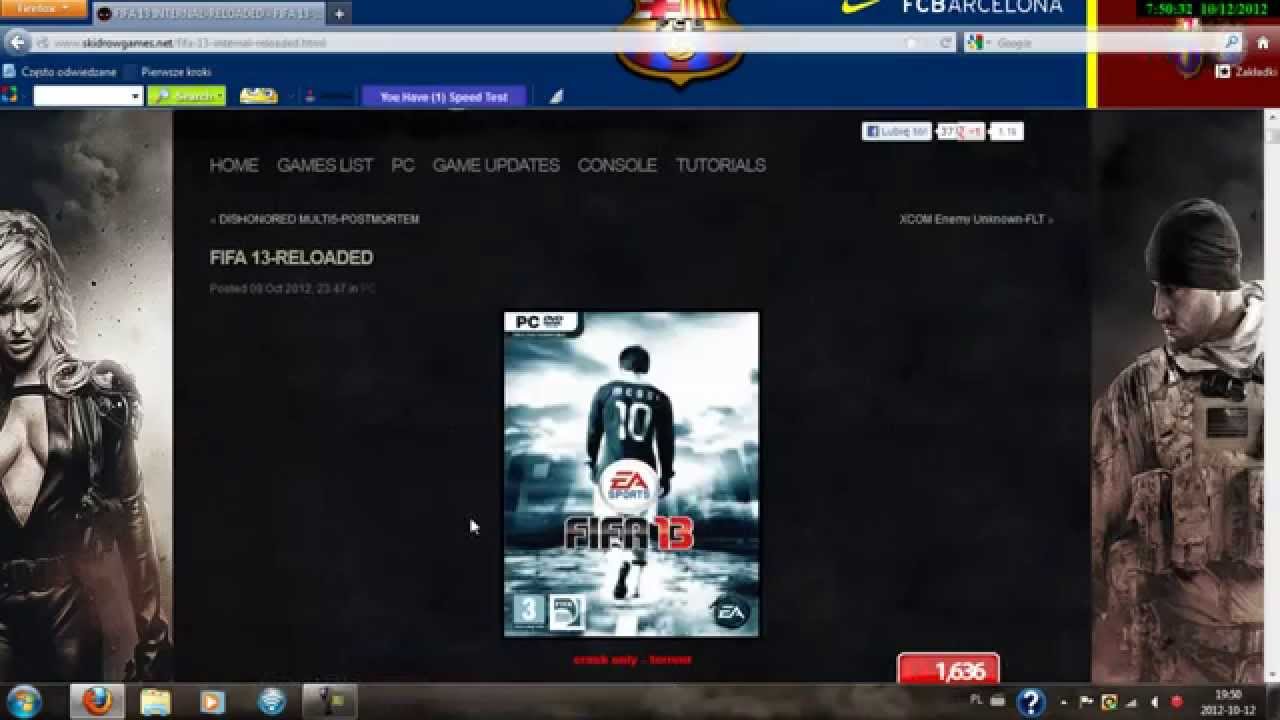Go to the home page icon
Screen dimensions: 1280x720
point(1263,43)
